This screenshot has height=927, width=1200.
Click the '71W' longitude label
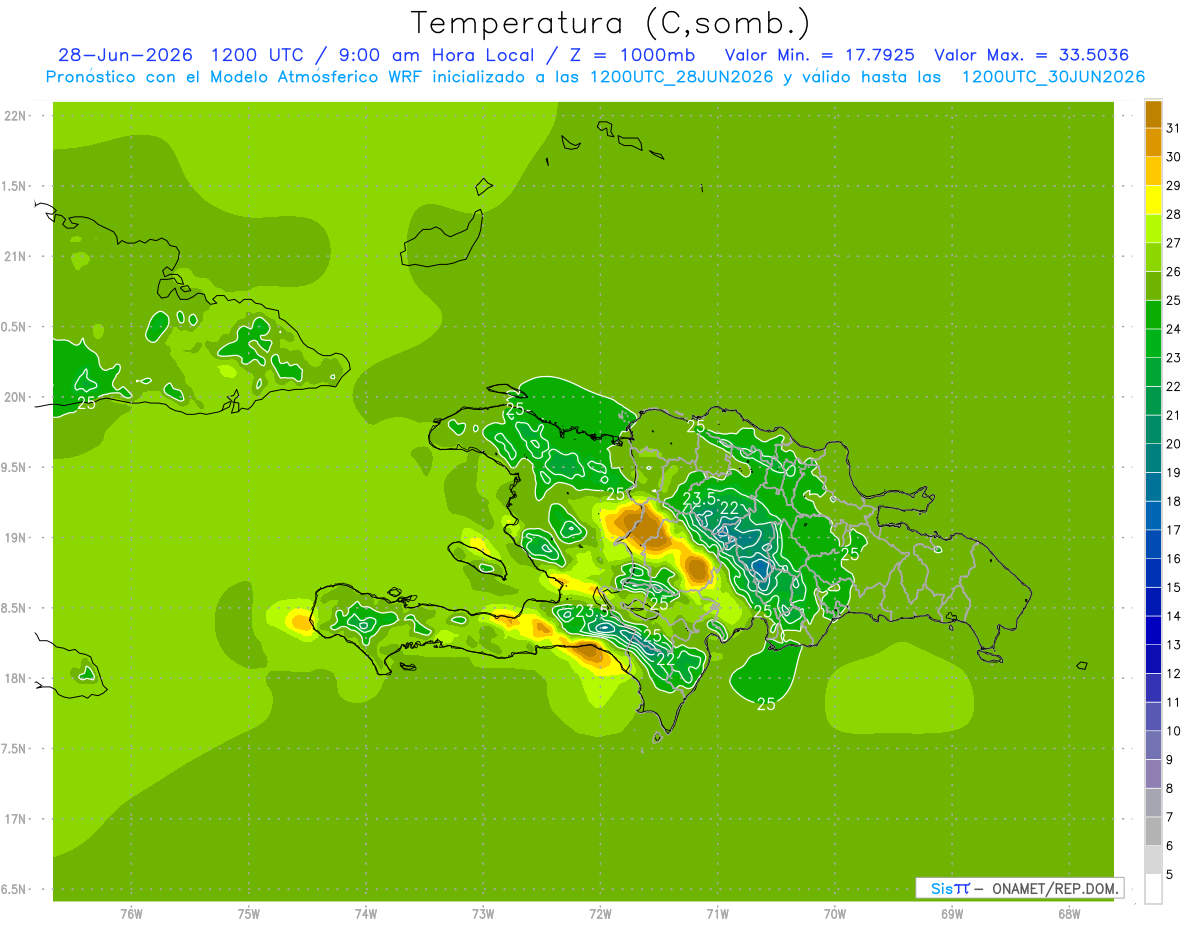coord(717,914)
